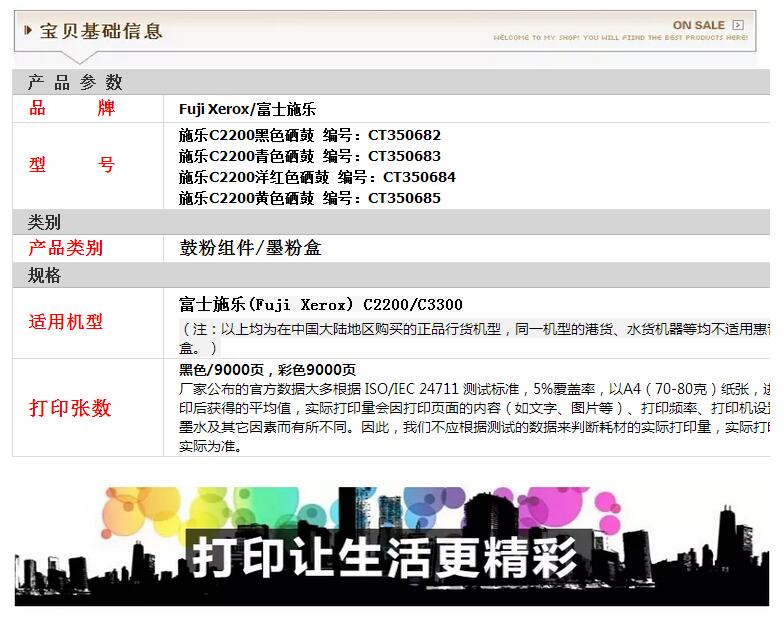
Task: Click the 类别 section header
Action: click(x=391, y=222)
